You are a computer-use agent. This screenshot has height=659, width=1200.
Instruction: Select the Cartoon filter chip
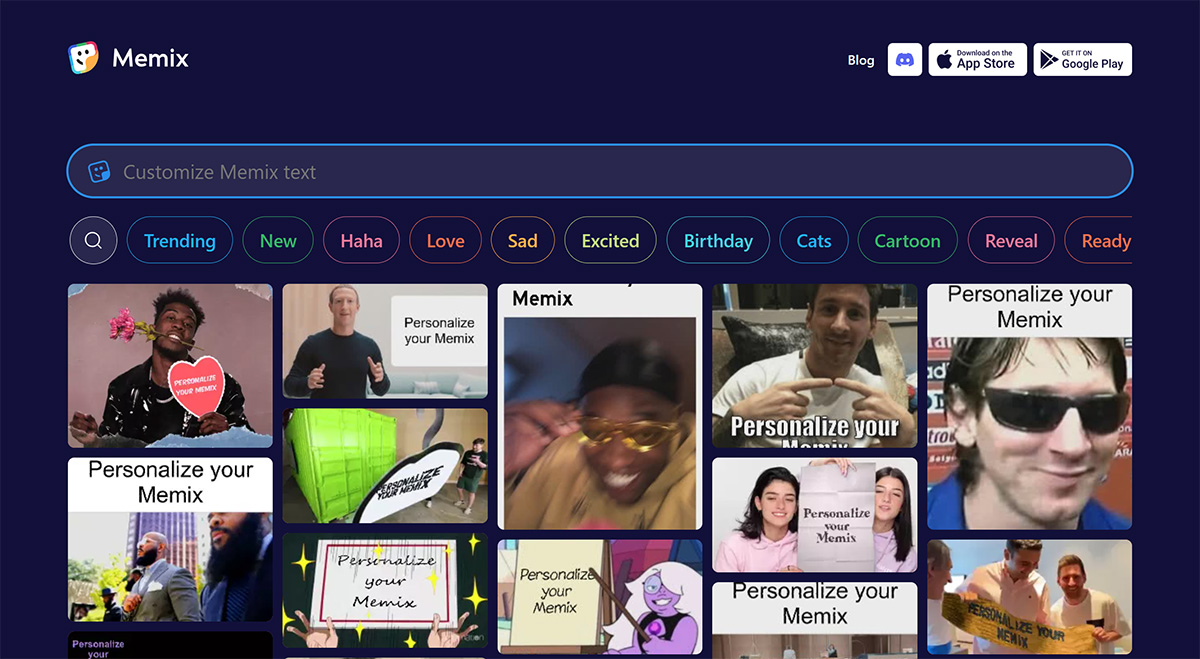[907, 240]
